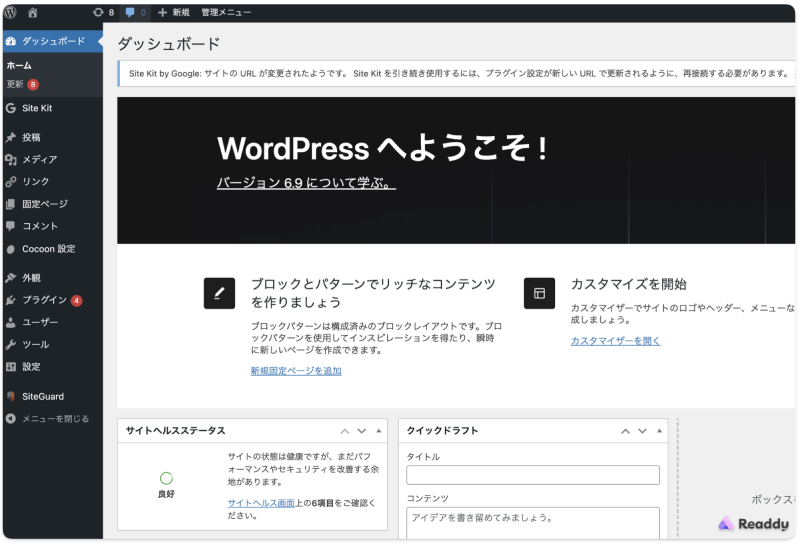Click the リンク chain icon
This screenshot has height=545, width=800.
[x=11, y=182]
